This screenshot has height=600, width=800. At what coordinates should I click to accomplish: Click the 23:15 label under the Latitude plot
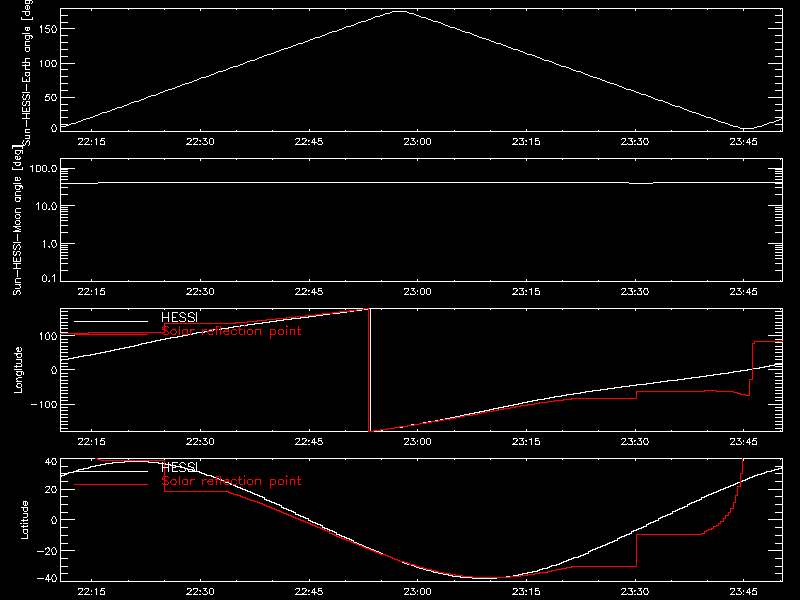(526, 592)
